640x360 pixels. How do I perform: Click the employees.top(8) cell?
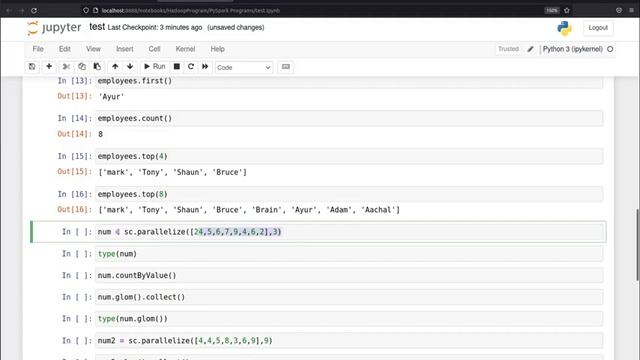click(349, 194)
